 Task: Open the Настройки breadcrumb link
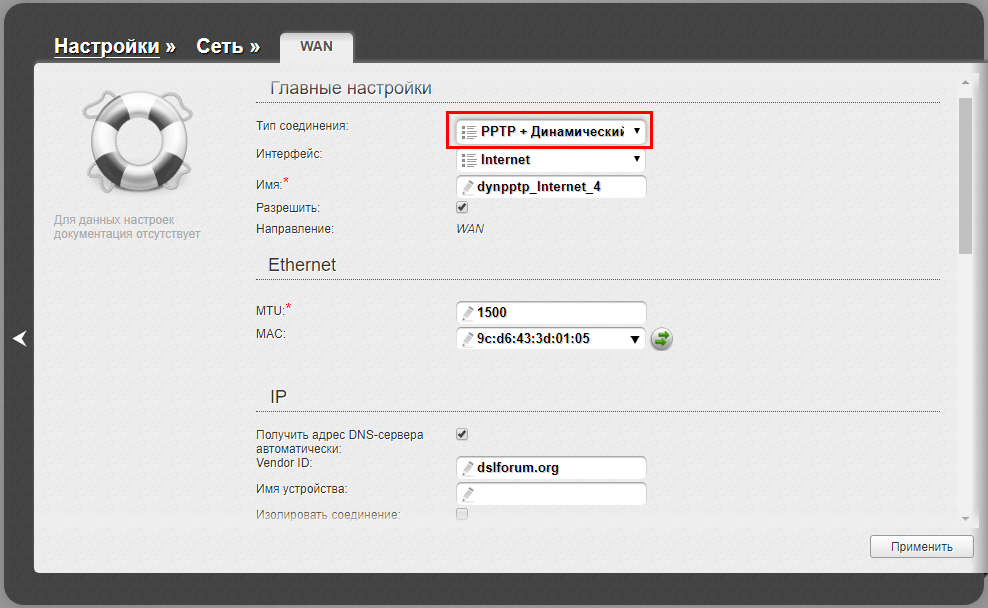106,46
